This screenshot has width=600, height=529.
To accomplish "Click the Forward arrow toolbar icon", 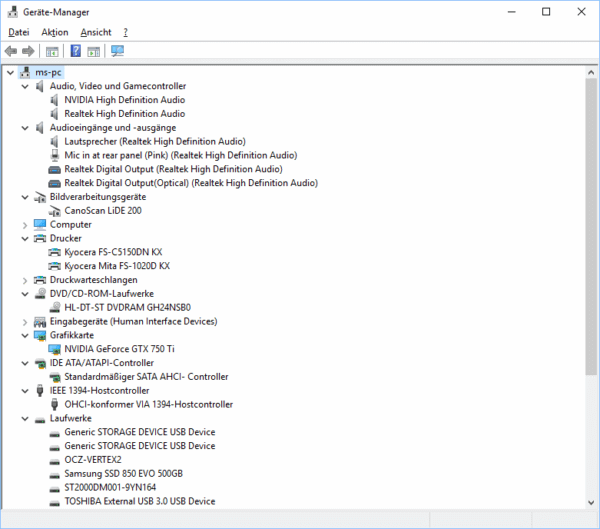I will tap(28, 51).
